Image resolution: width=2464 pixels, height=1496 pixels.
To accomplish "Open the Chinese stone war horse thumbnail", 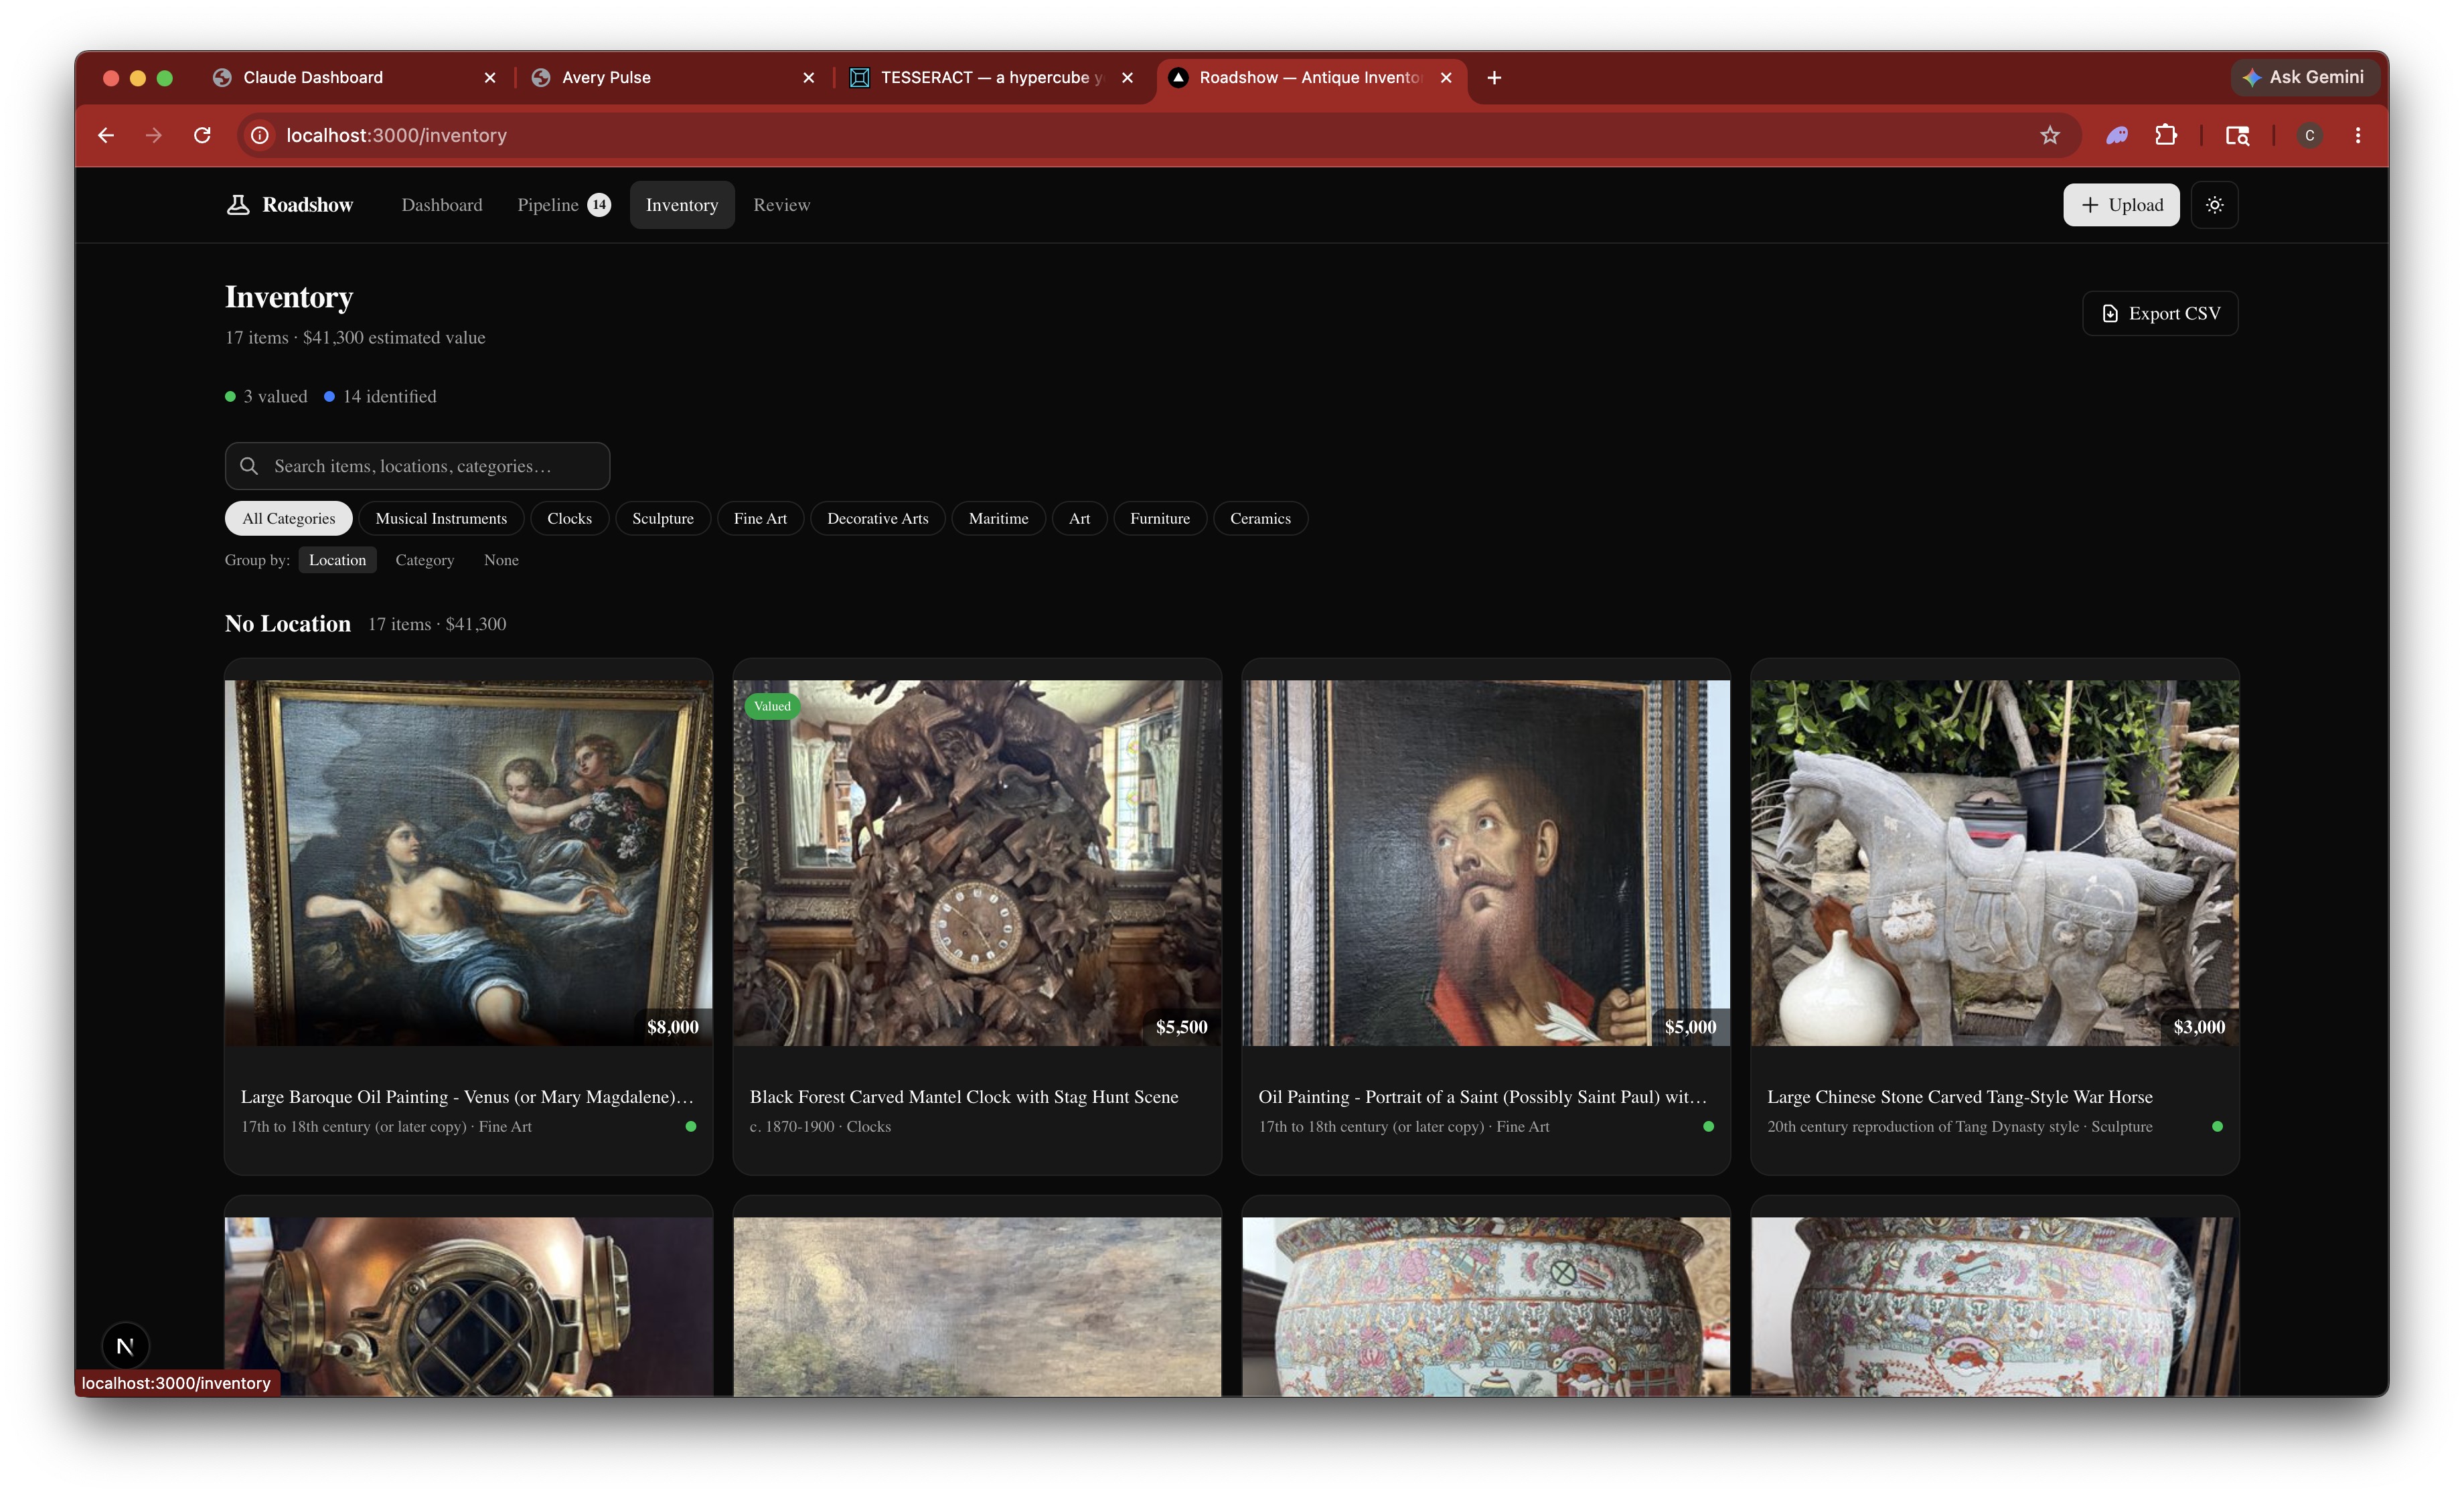I will [1995, 863].
